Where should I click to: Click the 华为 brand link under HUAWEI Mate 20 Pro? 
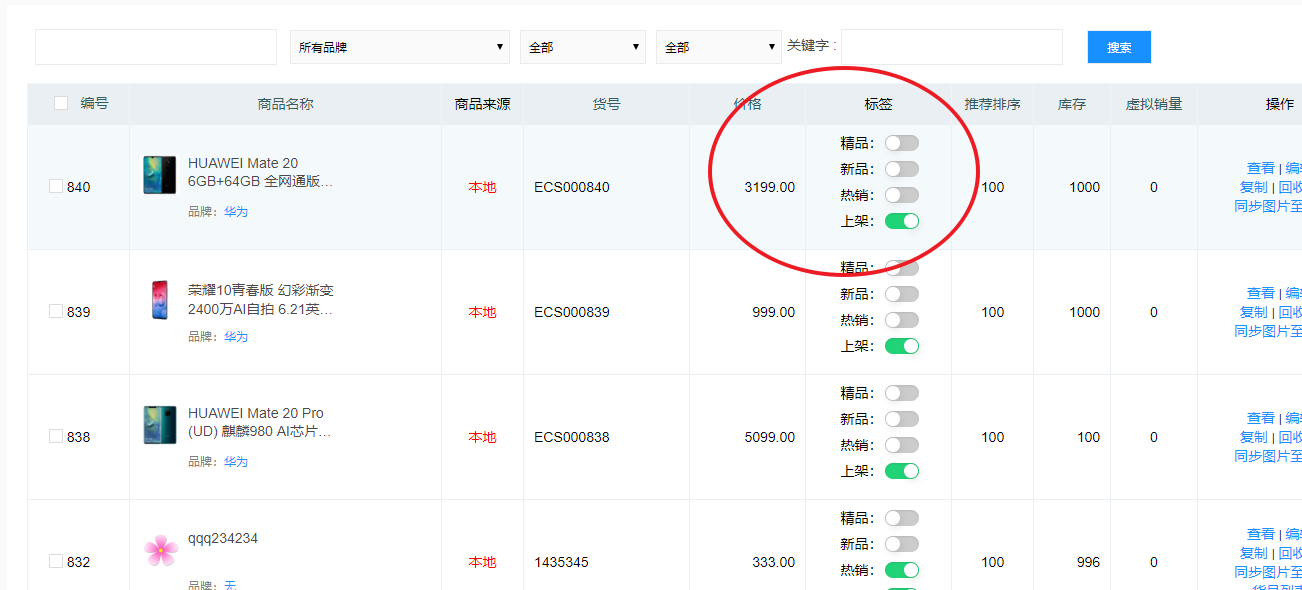pos(236,462)
